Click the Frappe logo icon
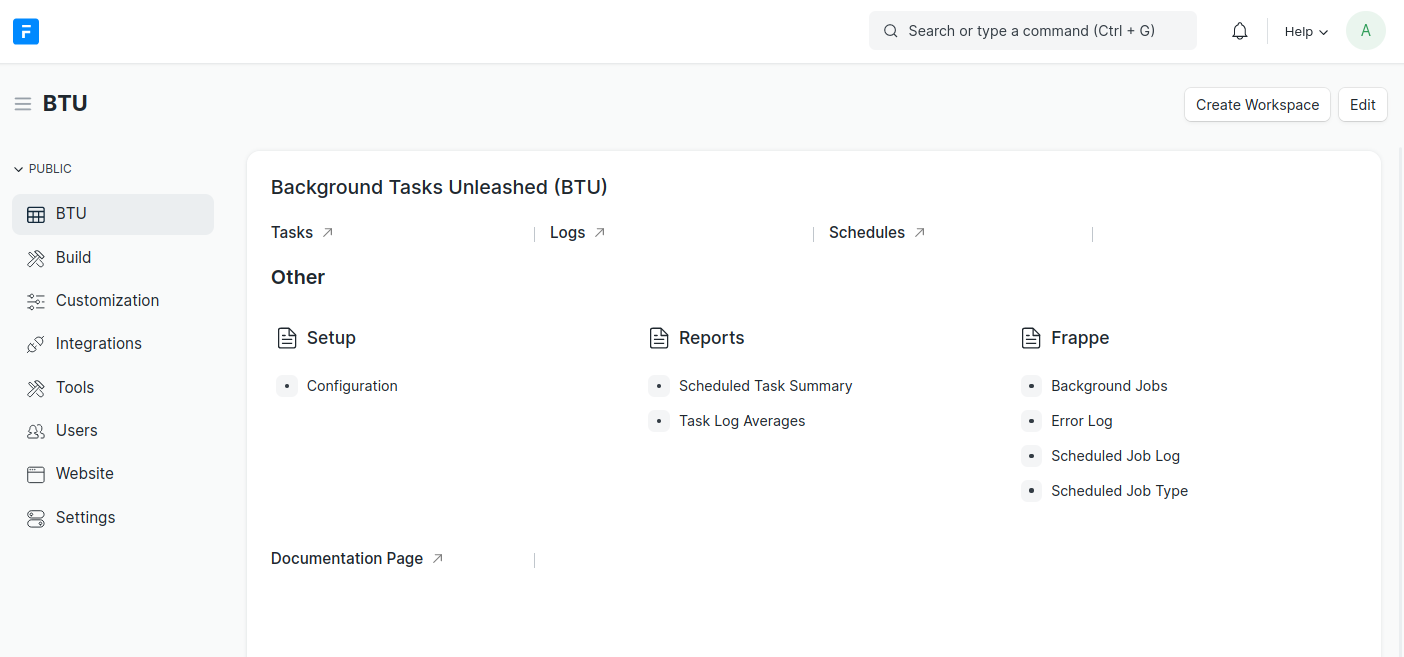This screenshot has height=657, width=1404. tap(26, 31)
